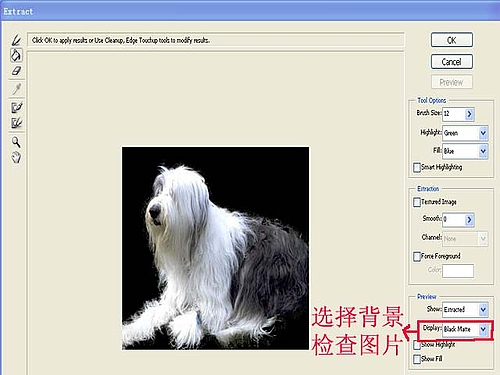
Task: Select the Zoom magnifier tool
Action: [x=16, y=142]
